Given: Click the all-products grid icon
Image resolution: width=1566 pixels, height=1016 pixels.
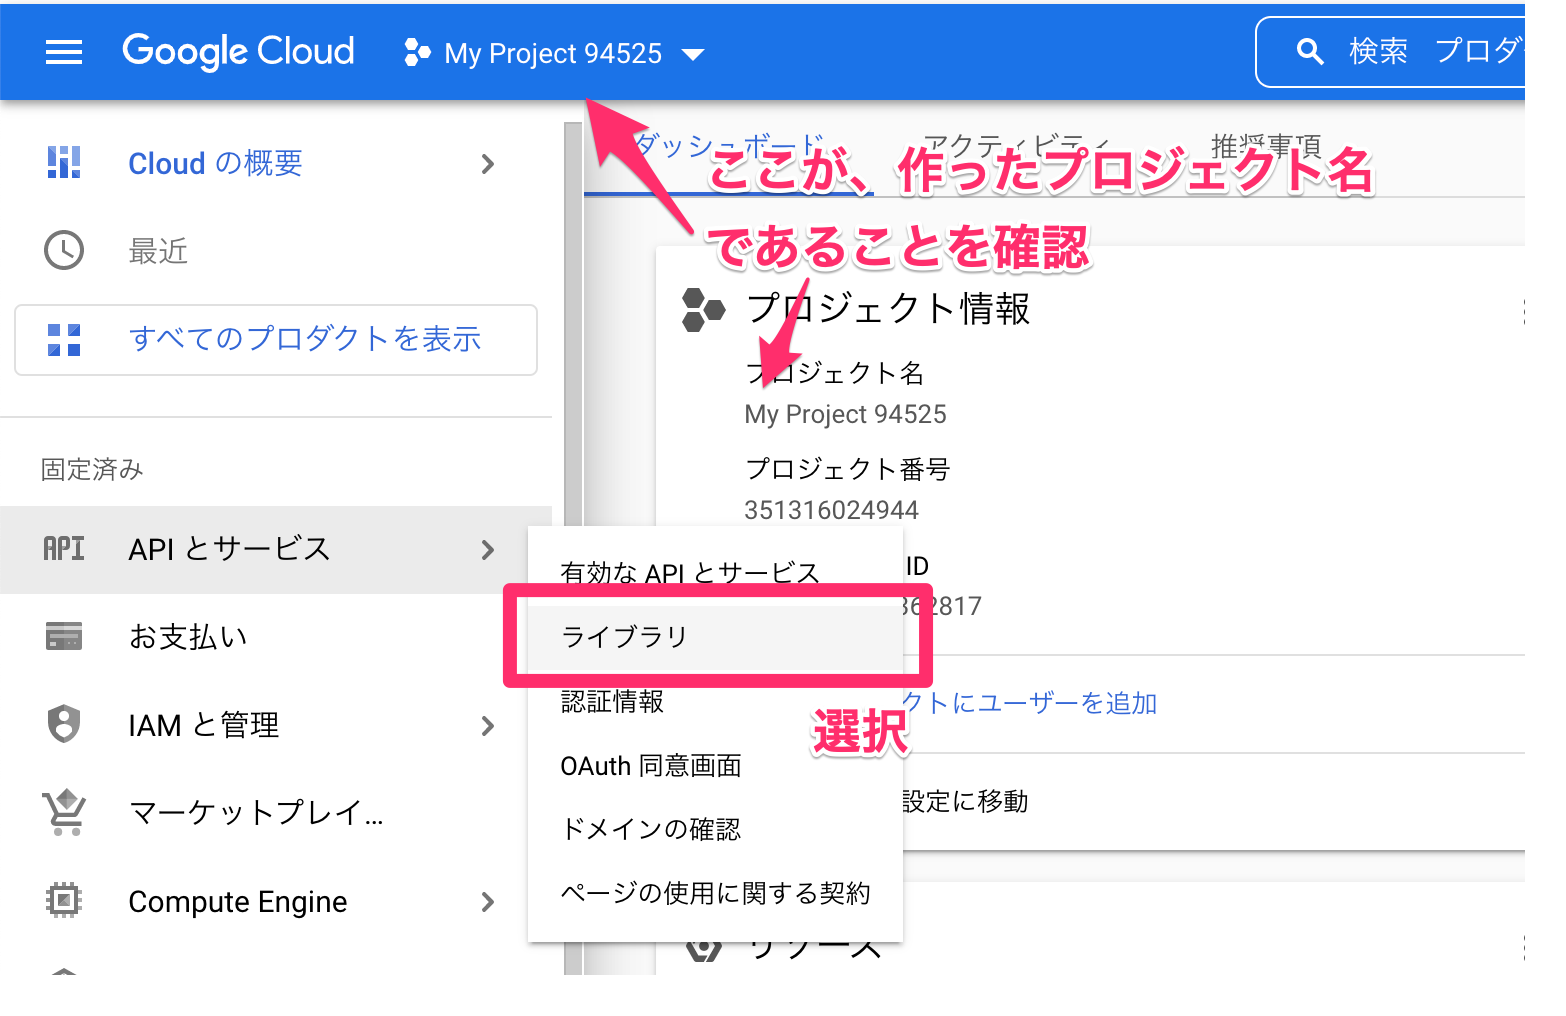Looking at the screenshot, I should tap(64, 340).
